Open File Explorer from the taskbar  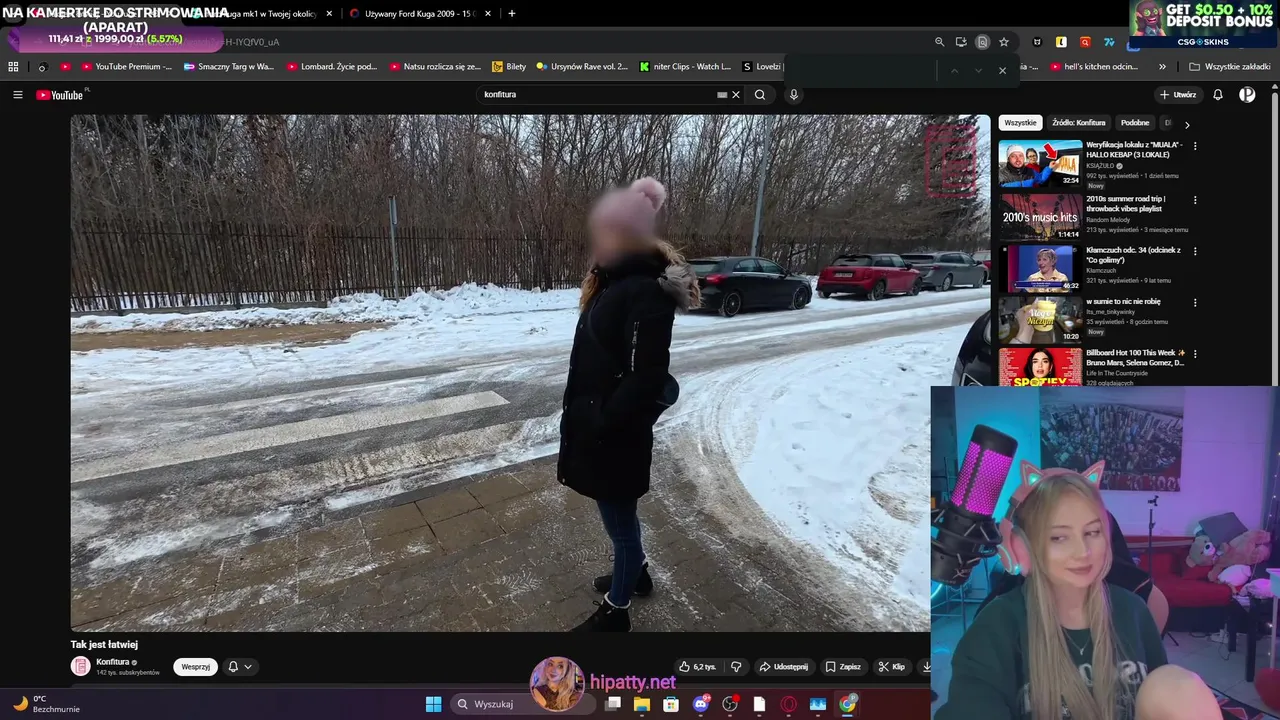coord(642,704)
